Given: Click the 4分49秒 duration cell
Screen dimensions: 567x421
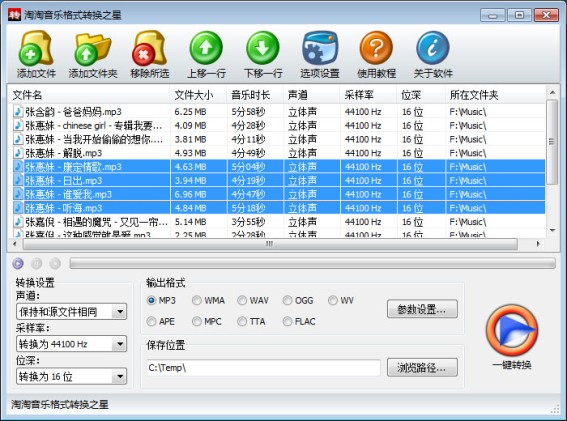Looking at the screenshot, I should coord(248,153).
